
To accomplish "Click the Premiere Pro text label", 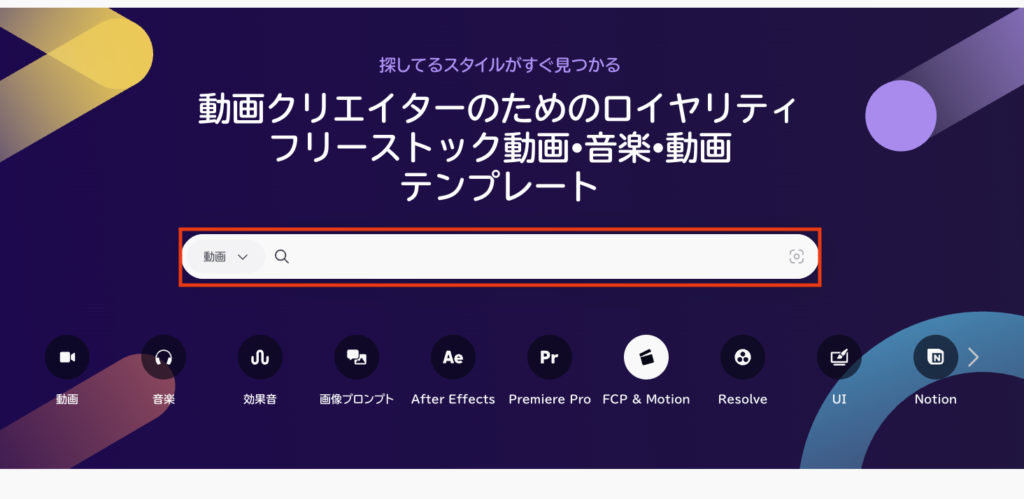I will 549,399.
